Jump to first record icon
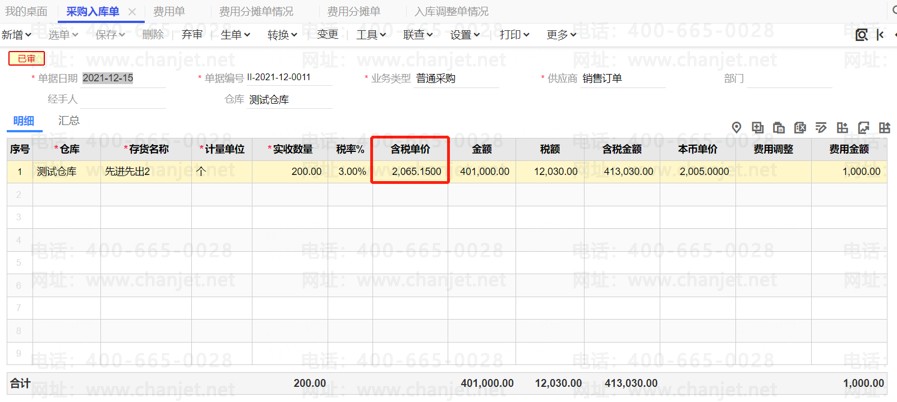The height and width of the screenshot is (402, 897). point(880,35)
